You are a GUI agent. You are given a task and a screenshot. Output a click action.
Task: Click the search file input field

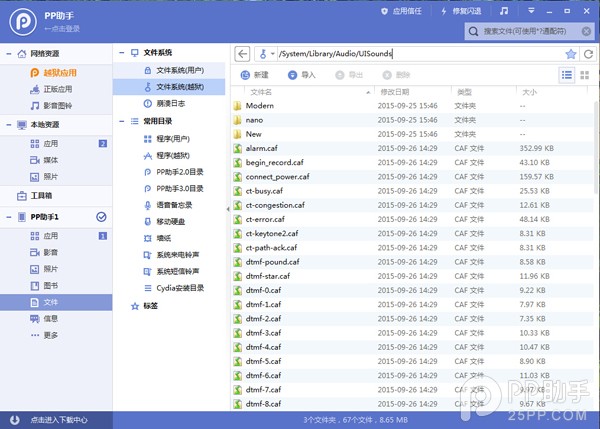[530, 31]
